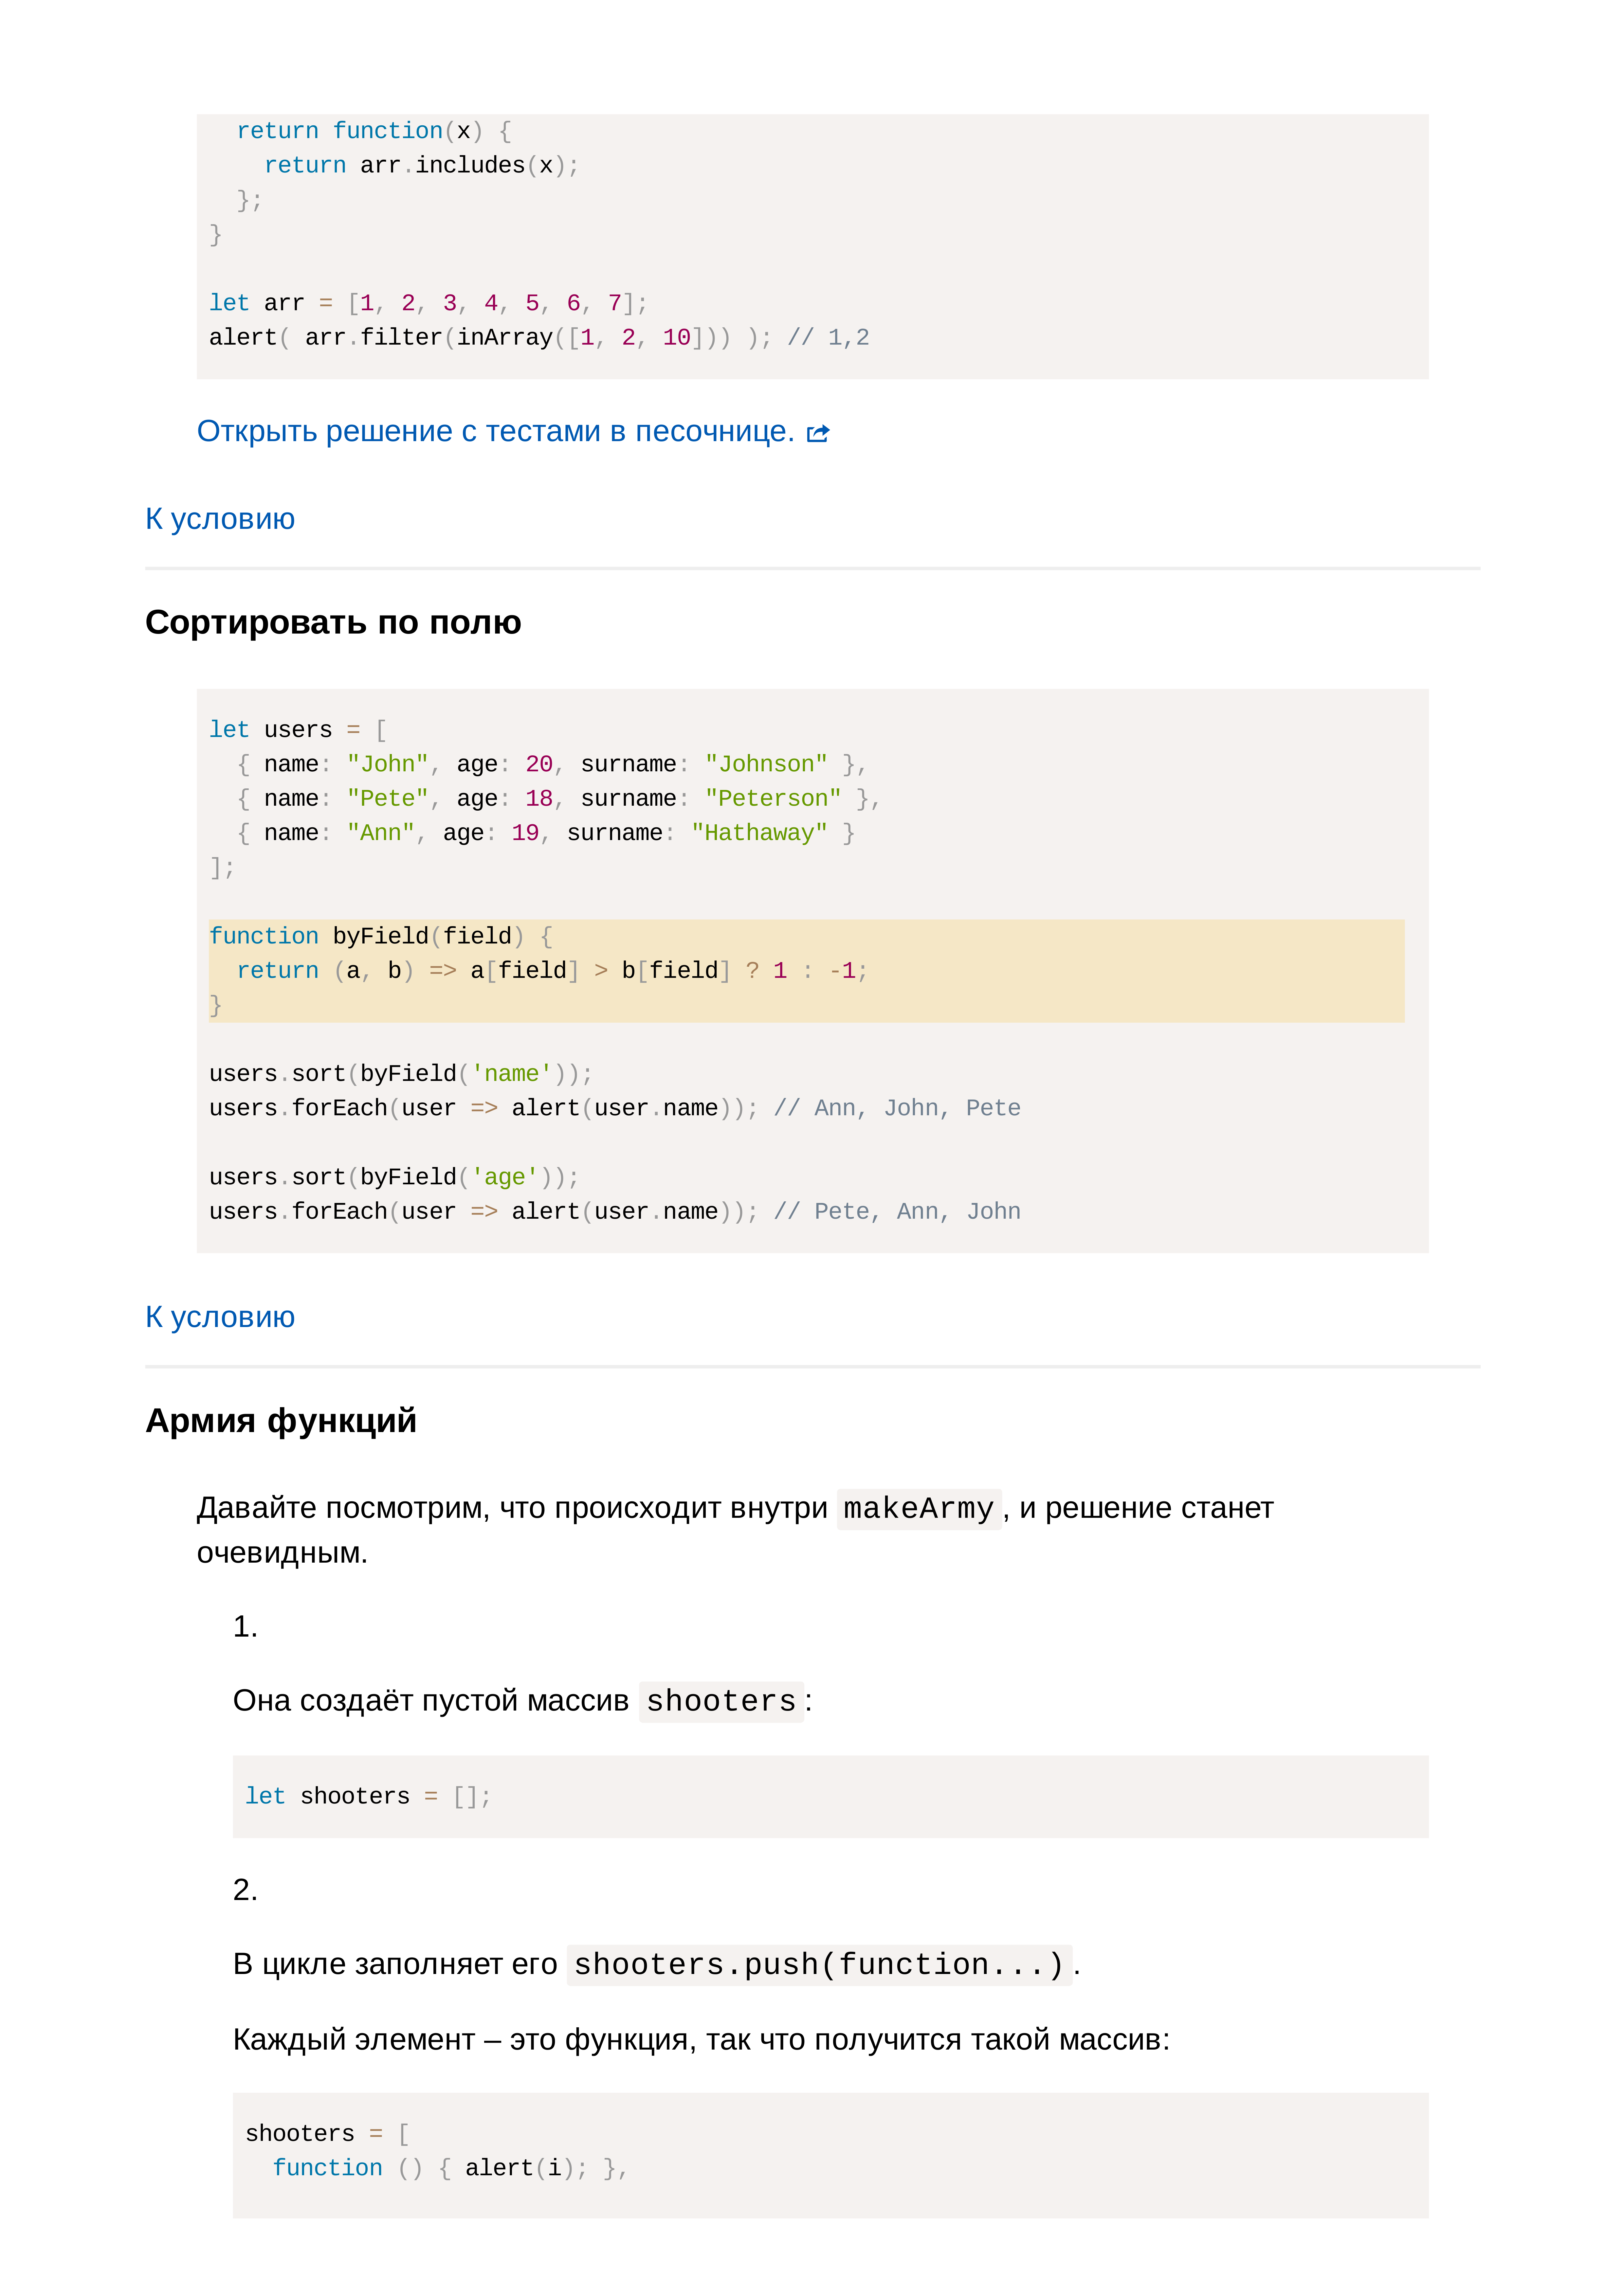Follow the 'К условию' link above 'Армия функций'

pyautogui.click(x=220, y=1317)
